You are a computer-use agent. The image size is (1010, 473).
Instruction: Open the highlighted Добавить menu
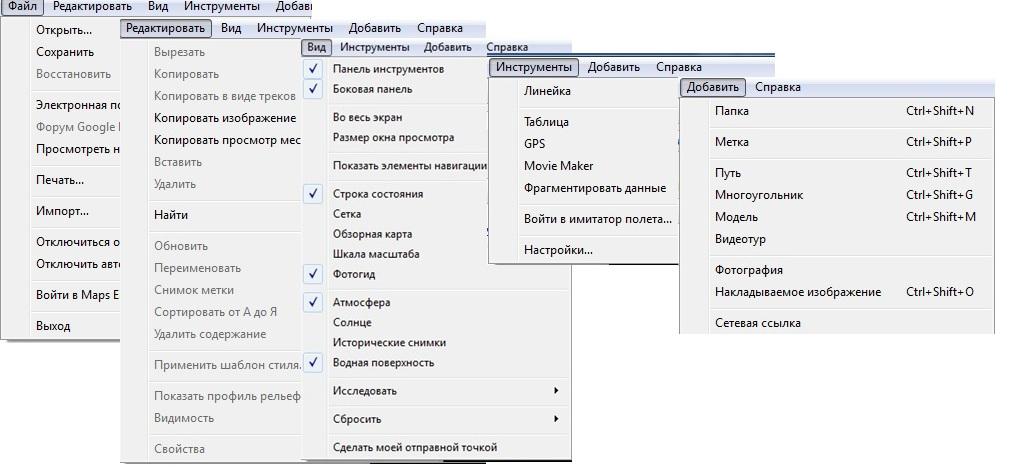coord(713,87)
